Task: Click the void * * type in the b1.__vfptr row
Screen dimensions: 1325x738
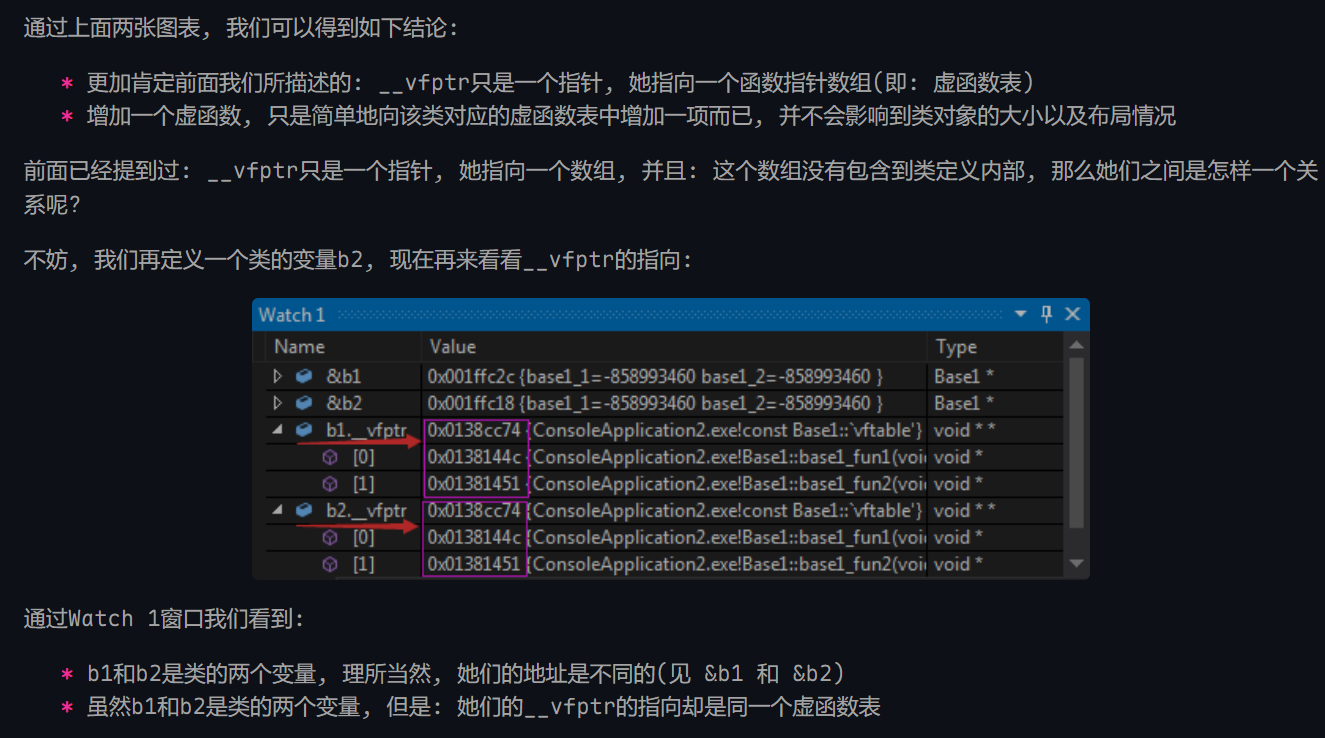Action: point(964,430)
